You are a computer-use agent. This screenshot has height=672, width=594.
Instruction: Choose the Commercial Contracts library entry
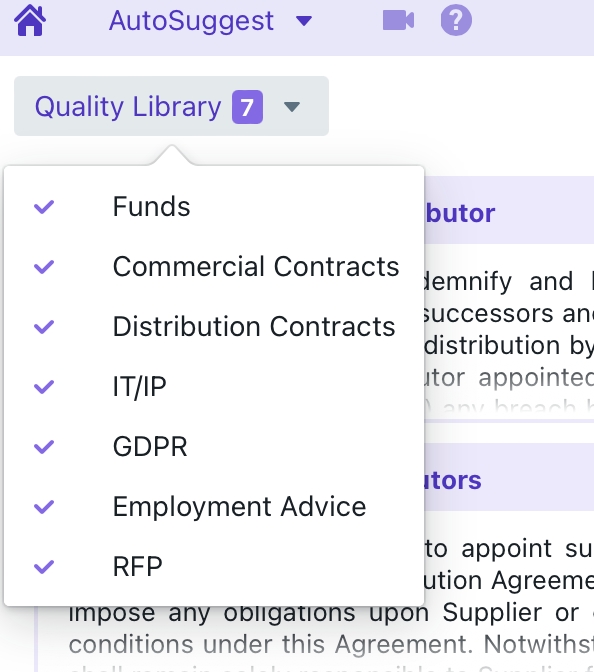point(256,267)
